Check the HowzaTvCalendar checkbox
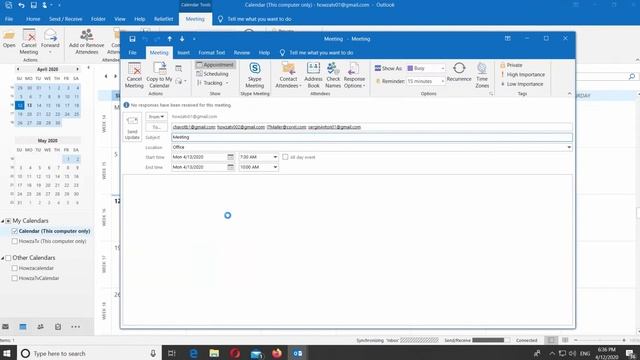Screen dimensions: 640x360 (x=15, y=278)
